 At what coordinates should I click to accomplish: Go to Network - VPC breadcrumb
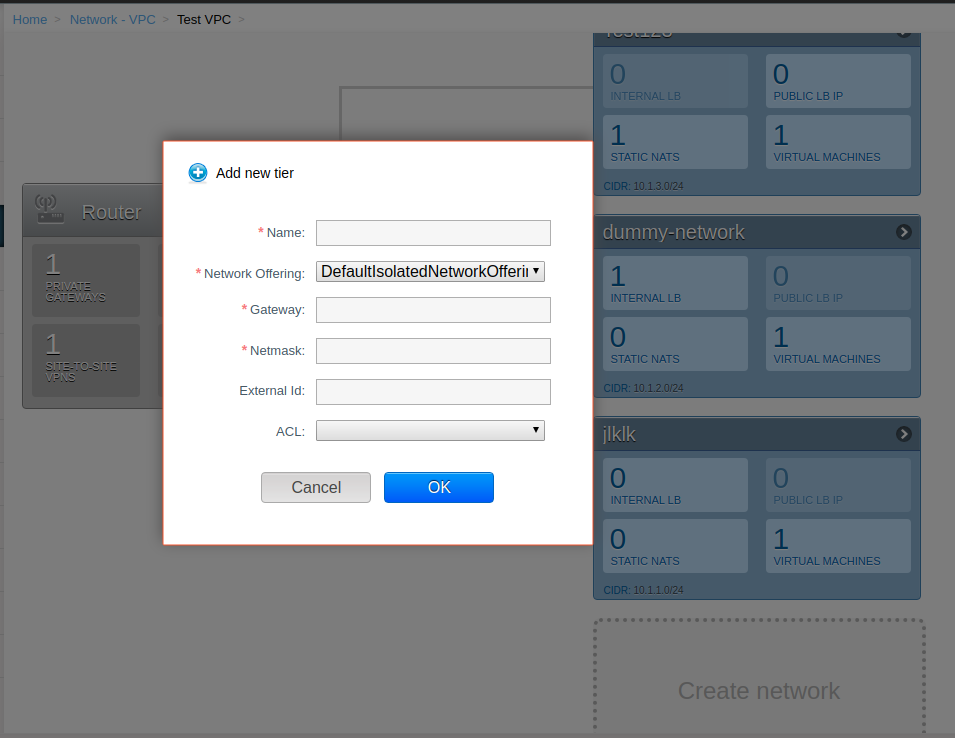[113, 19]
